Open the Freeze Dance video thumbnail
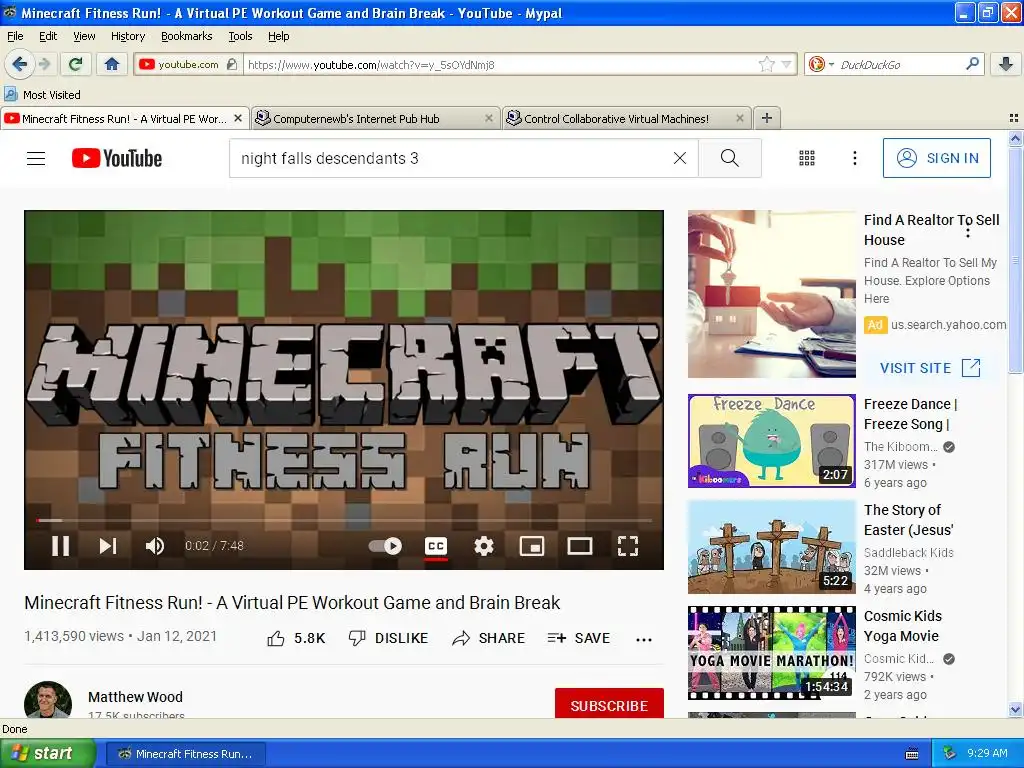Screen dimensions: 1024x768 (x=771, y=441)
